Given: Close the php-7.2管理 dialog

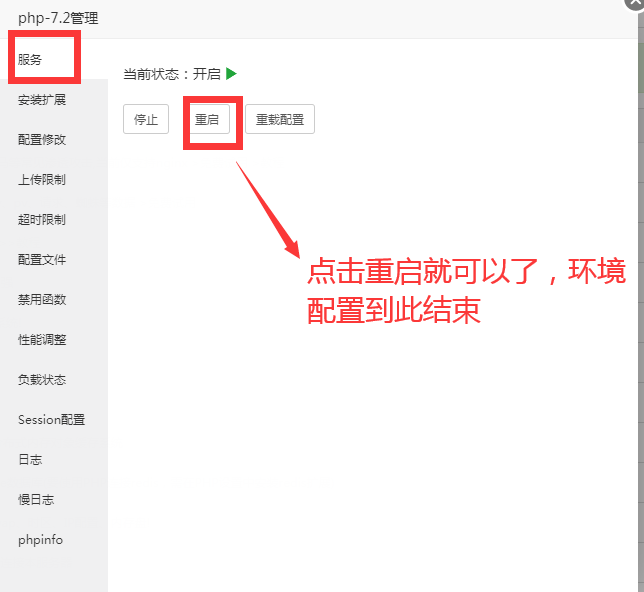Looking at the screenshot, I should pos(635,2).
